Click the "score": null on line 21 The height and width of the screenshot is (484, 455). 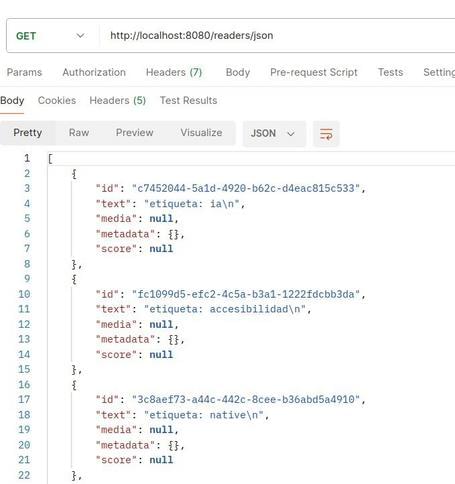pos(135,460)
